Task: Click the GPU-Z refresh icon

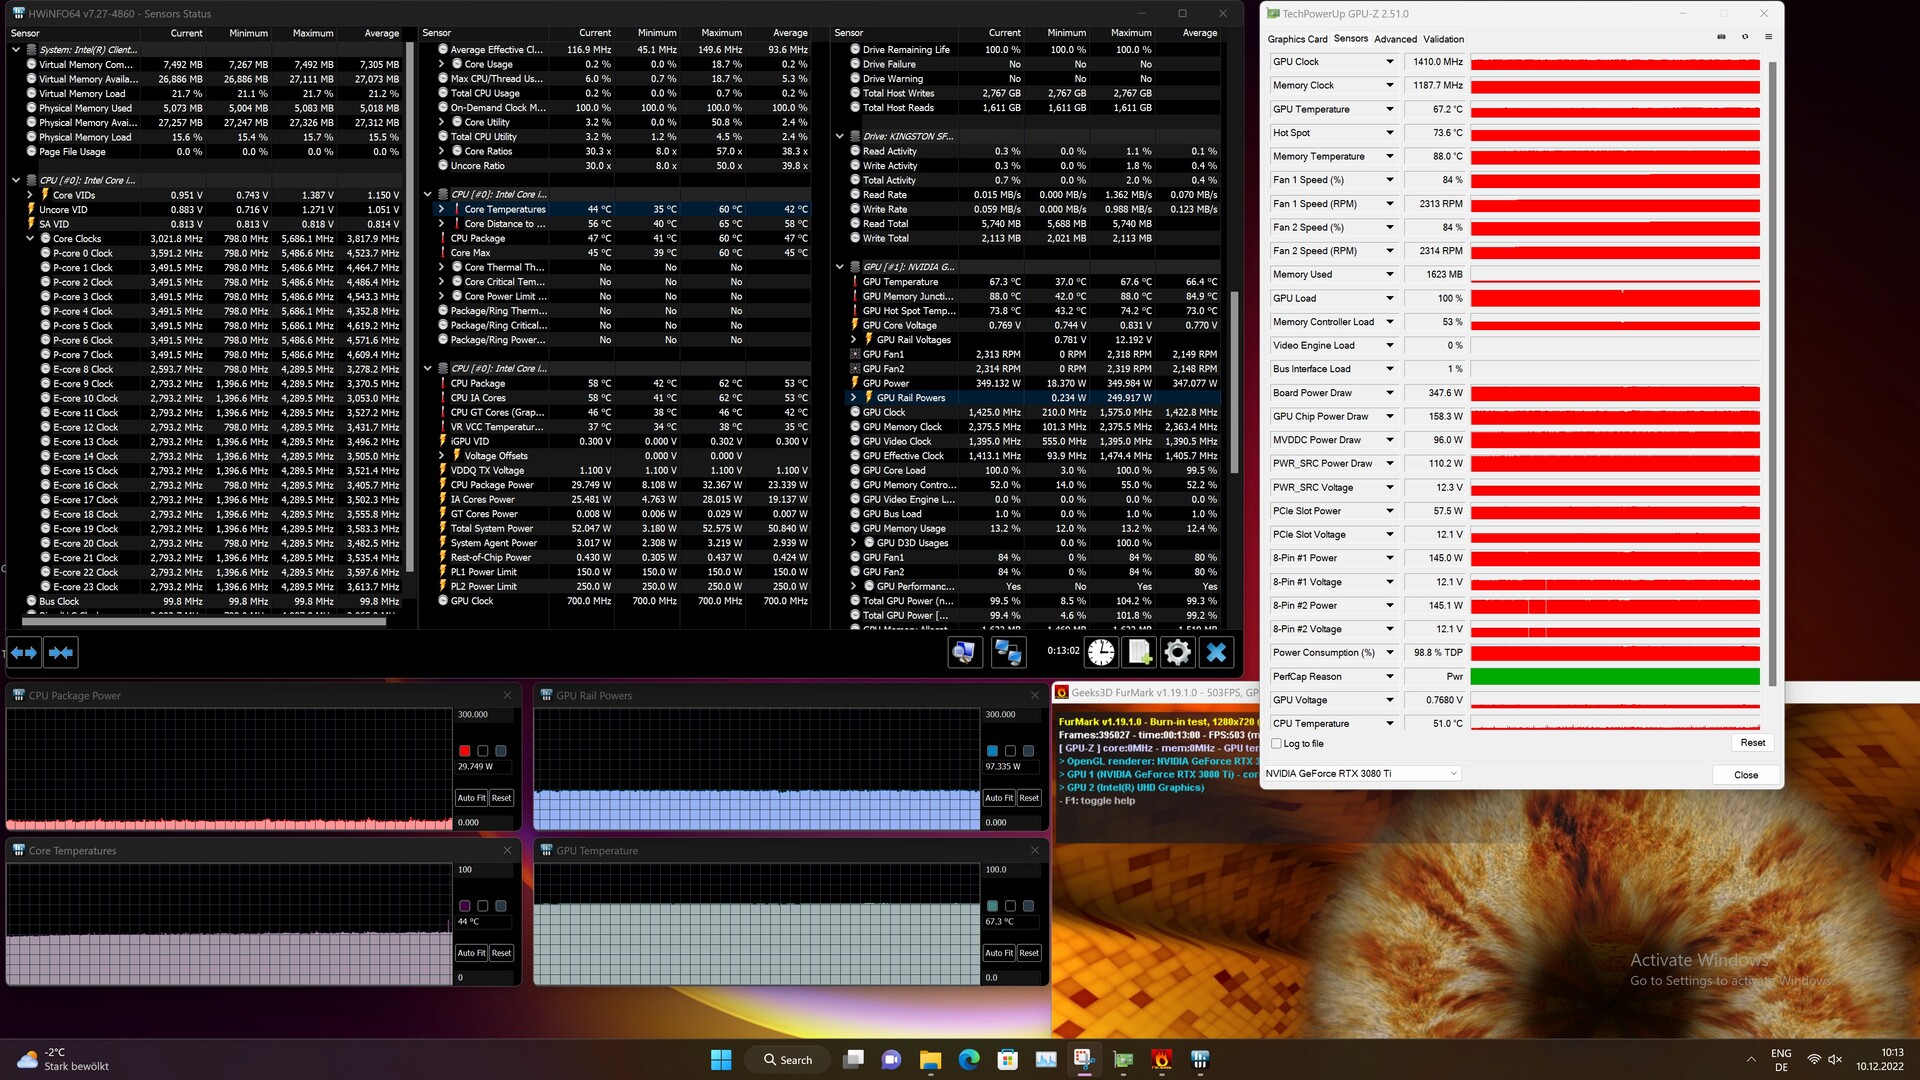Action: click(x=1745, y=37)
